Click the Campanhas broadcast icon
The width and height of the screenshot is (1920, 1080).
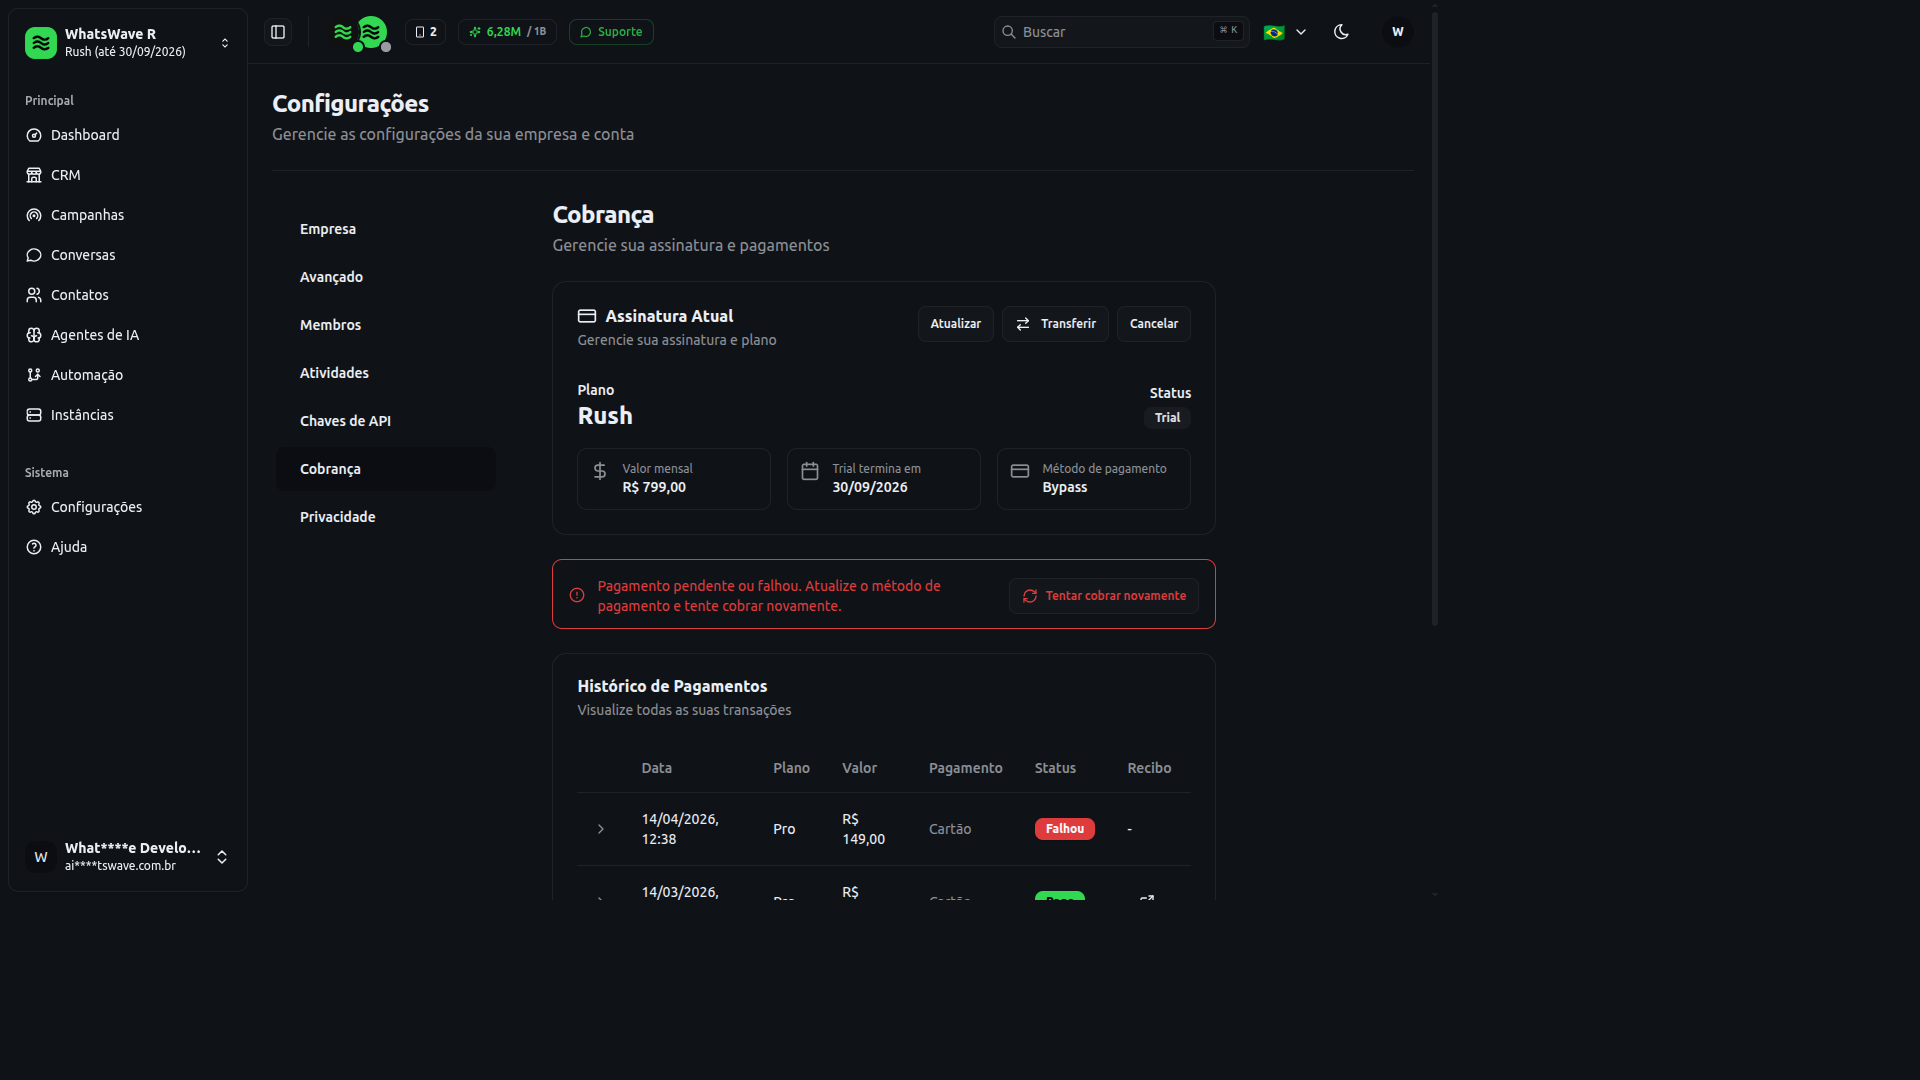click(34, 215)
